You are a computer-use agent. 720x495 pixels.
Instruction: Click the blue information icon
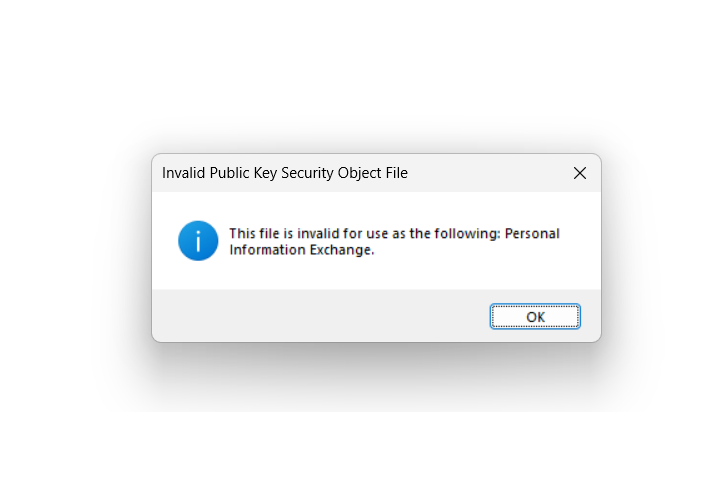coord(198,241)
